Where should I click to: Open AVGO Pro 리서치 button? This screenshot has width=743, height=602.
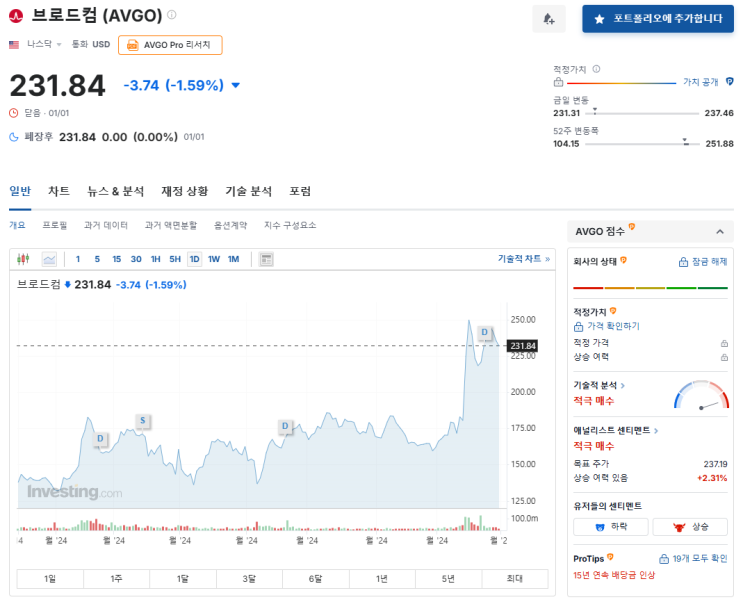pyautogui.click(x=170, y=45)
